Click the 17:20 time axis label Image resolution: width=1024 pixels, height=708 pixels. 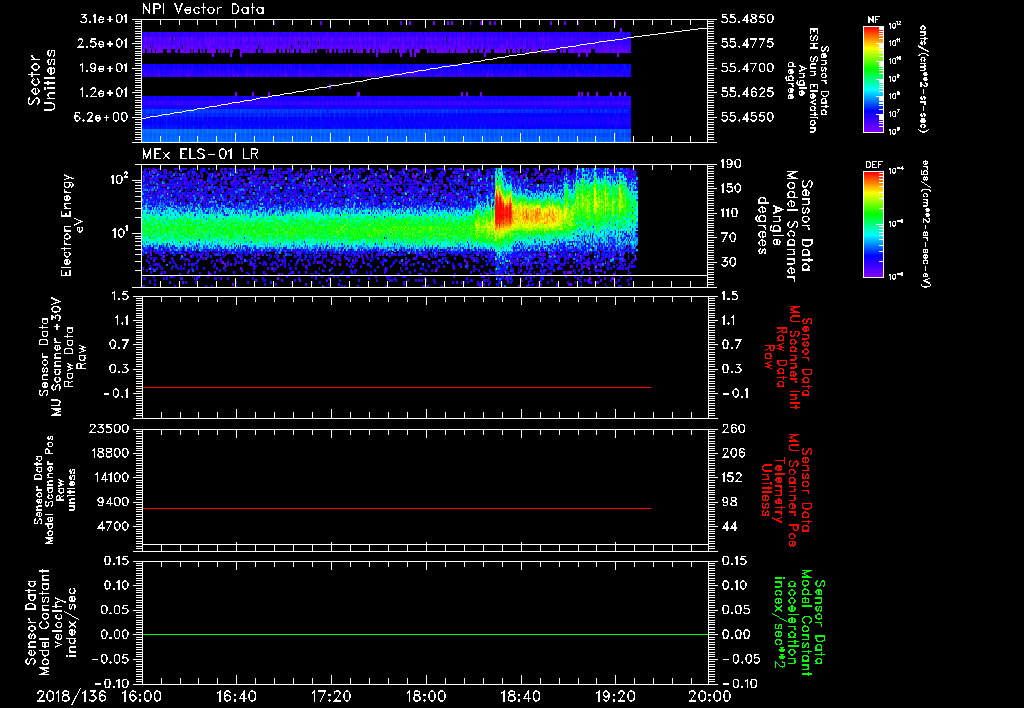tap(331, 696)
